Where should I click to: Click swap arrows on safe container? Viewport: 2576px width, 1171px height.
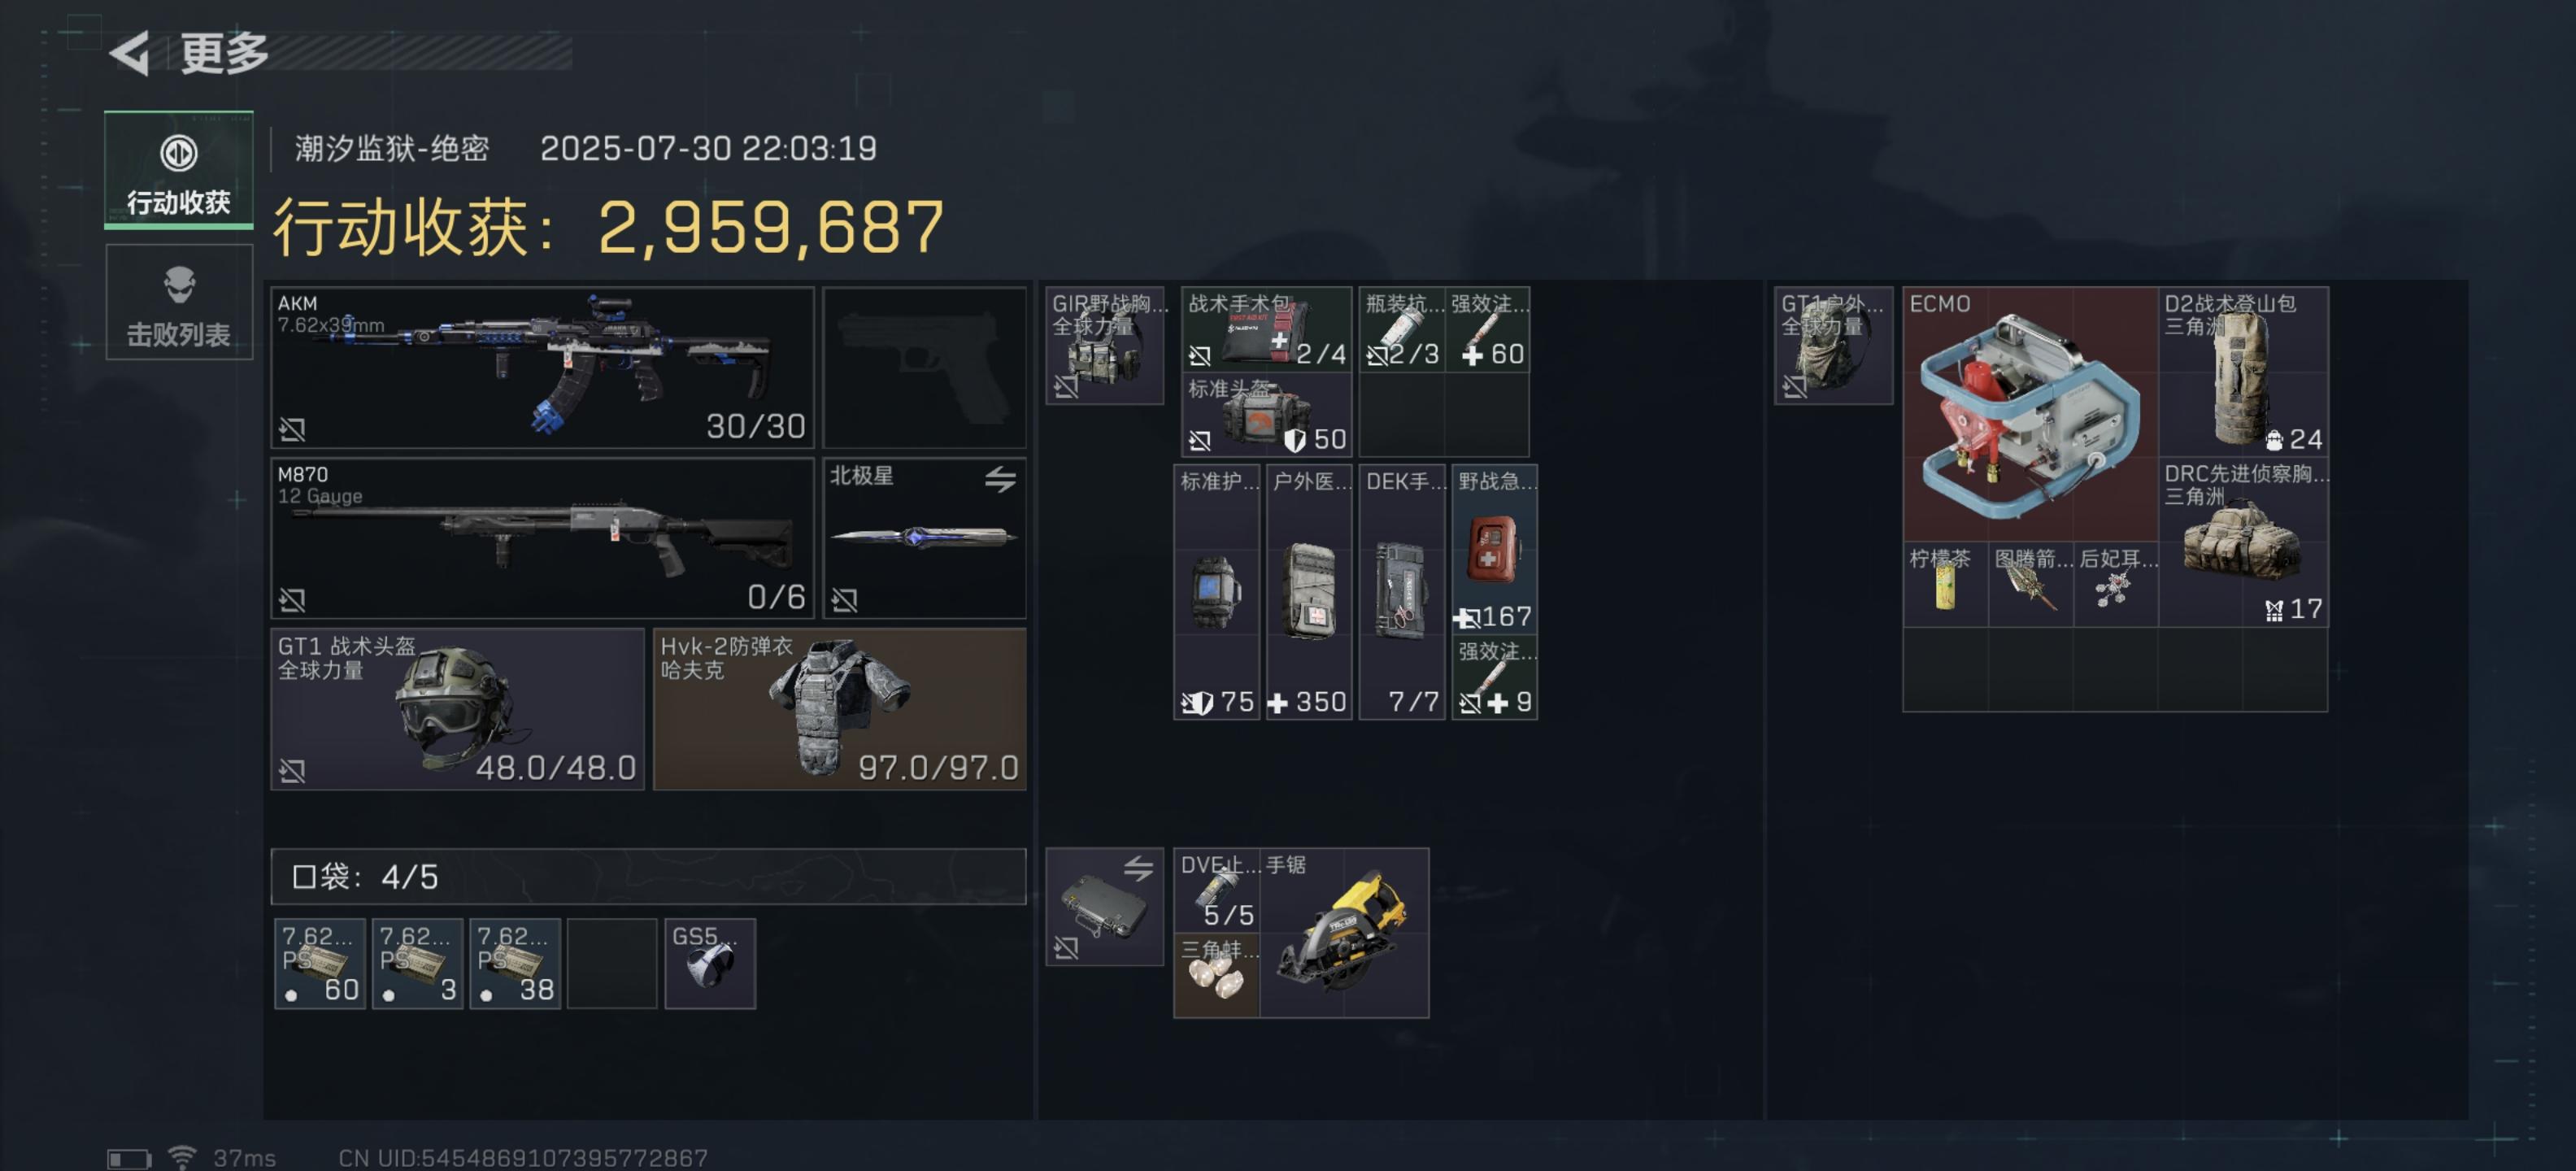[1138, 868]
